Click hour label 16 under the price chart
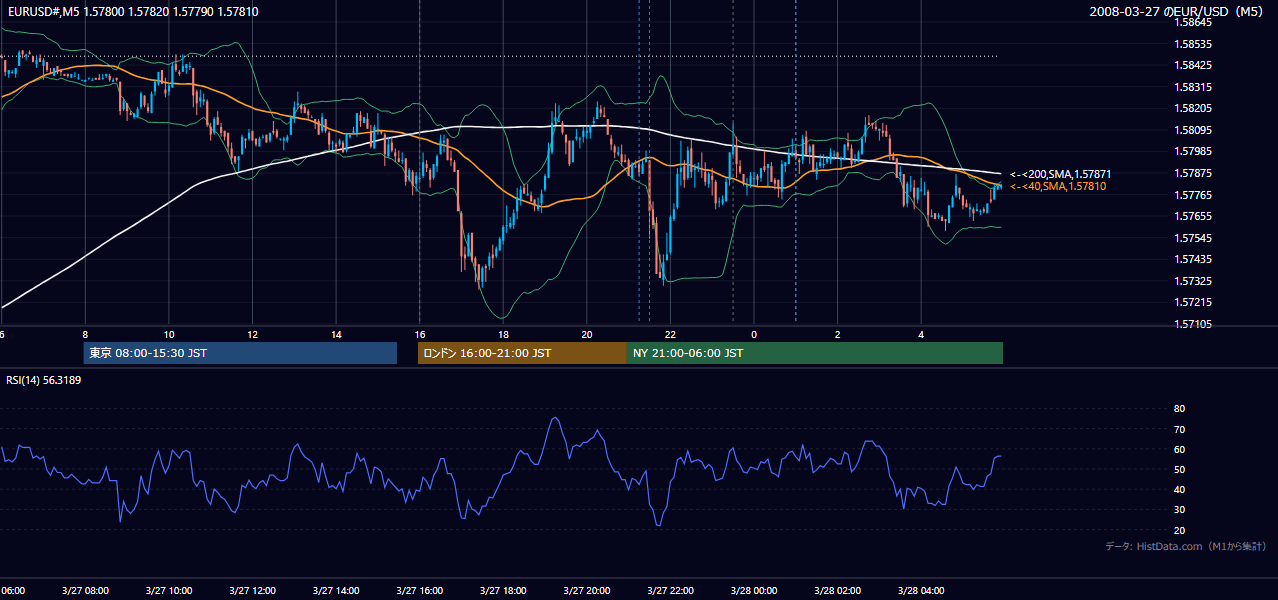Viewport: 1278px width, 600px height. [420, 335]
